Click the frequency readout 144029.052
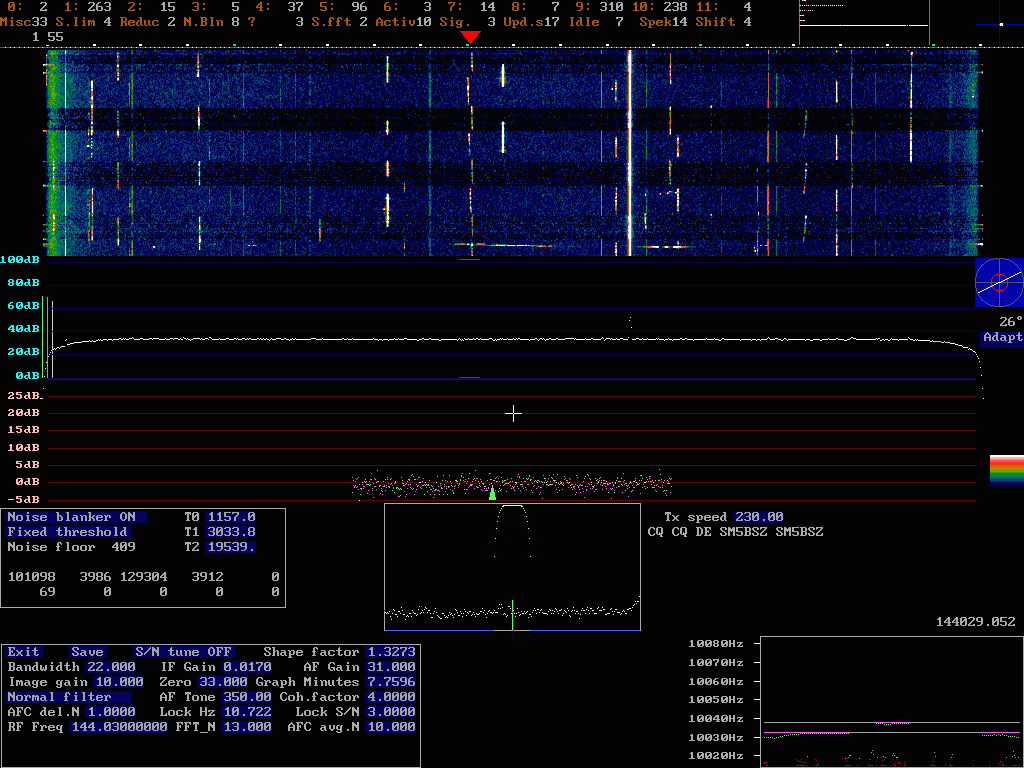1024x768 pixels. [976, 622]
